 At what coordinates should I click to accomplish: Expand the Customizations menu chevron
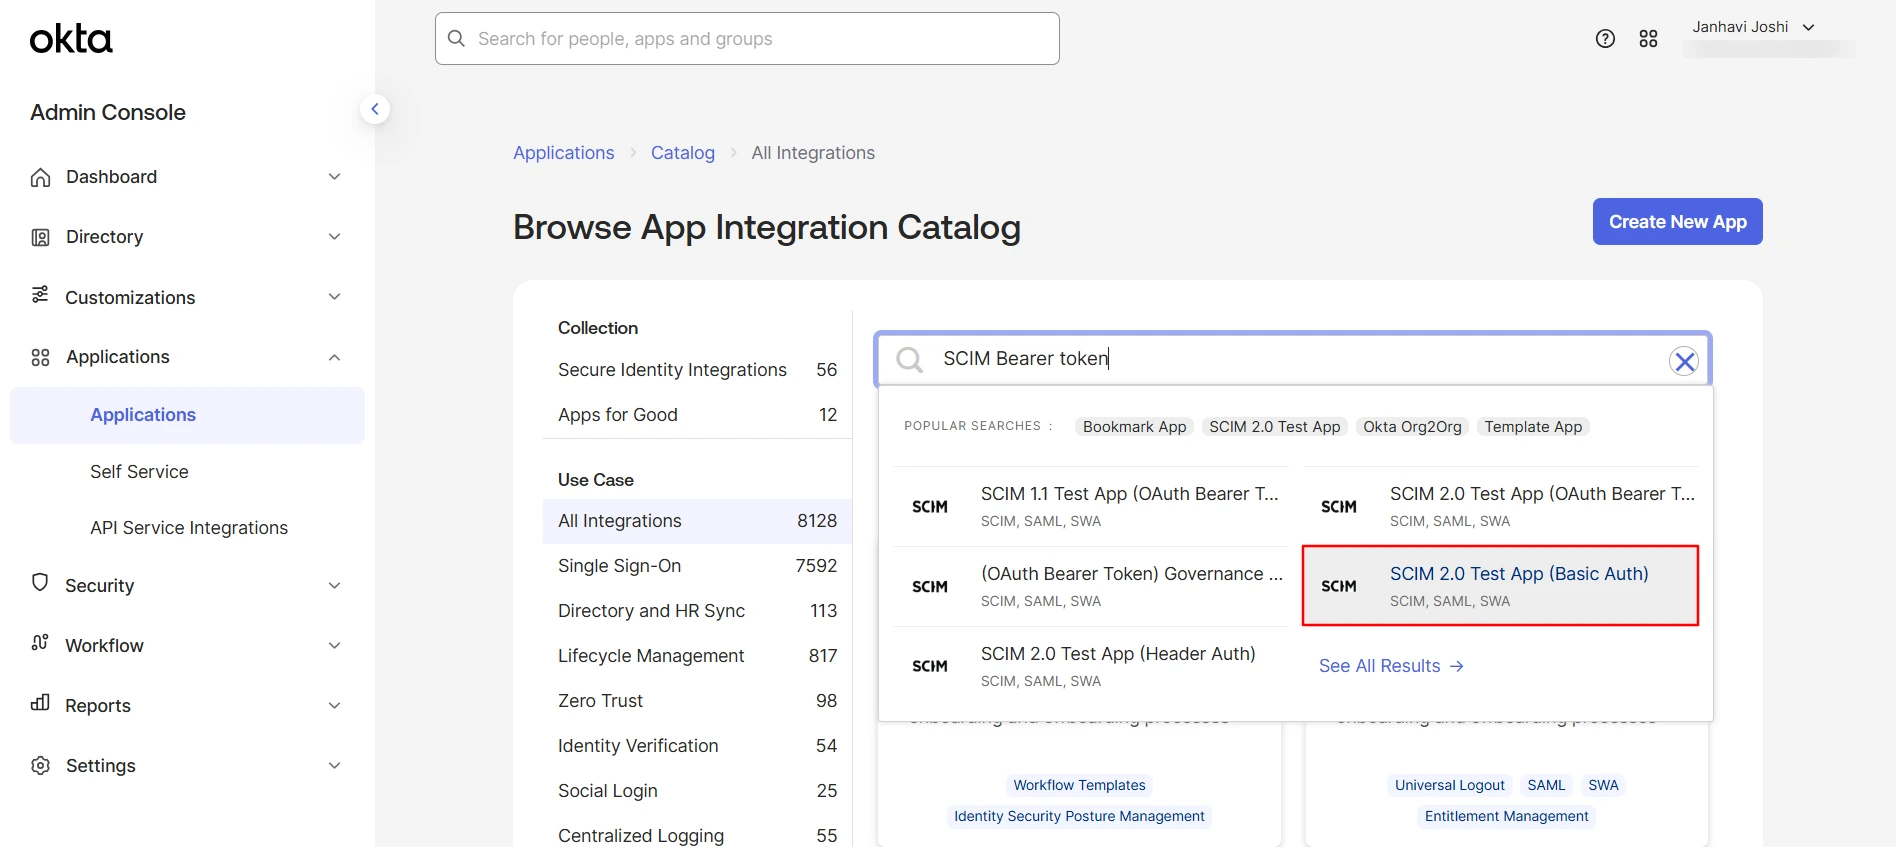[335, 297]
